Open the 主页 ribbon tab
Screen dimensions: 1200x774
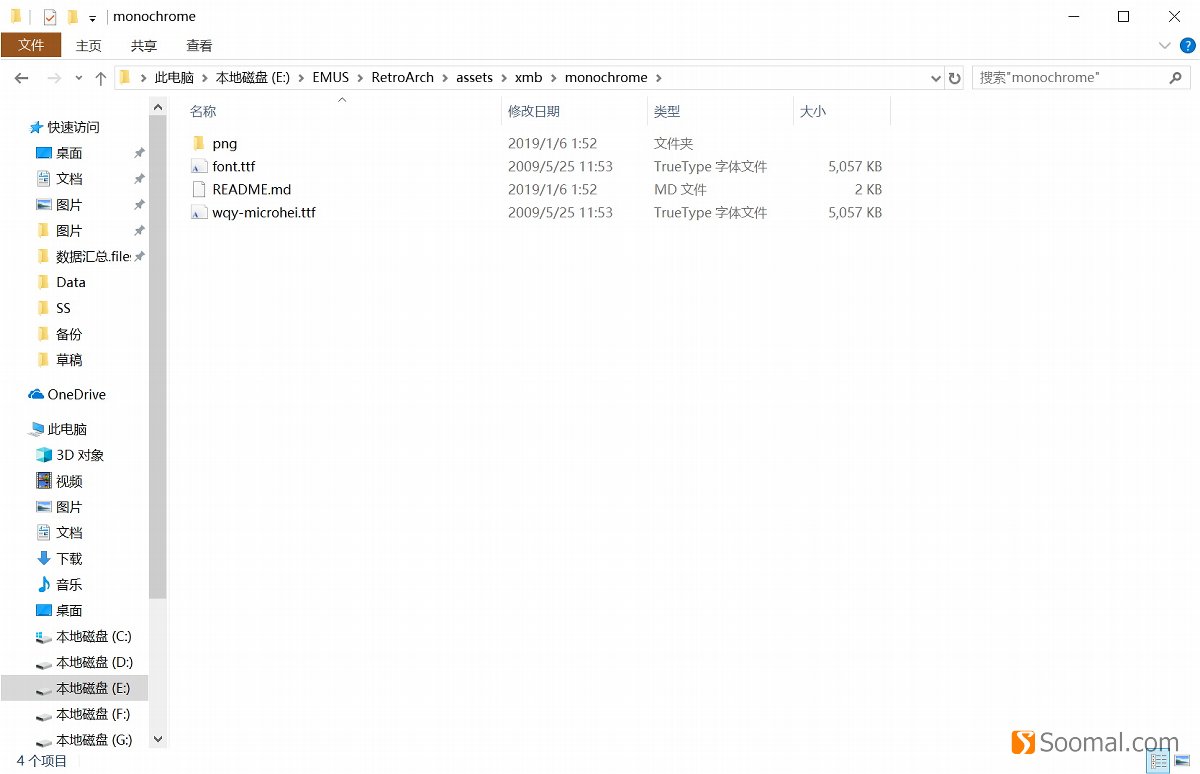pos(88,45)
